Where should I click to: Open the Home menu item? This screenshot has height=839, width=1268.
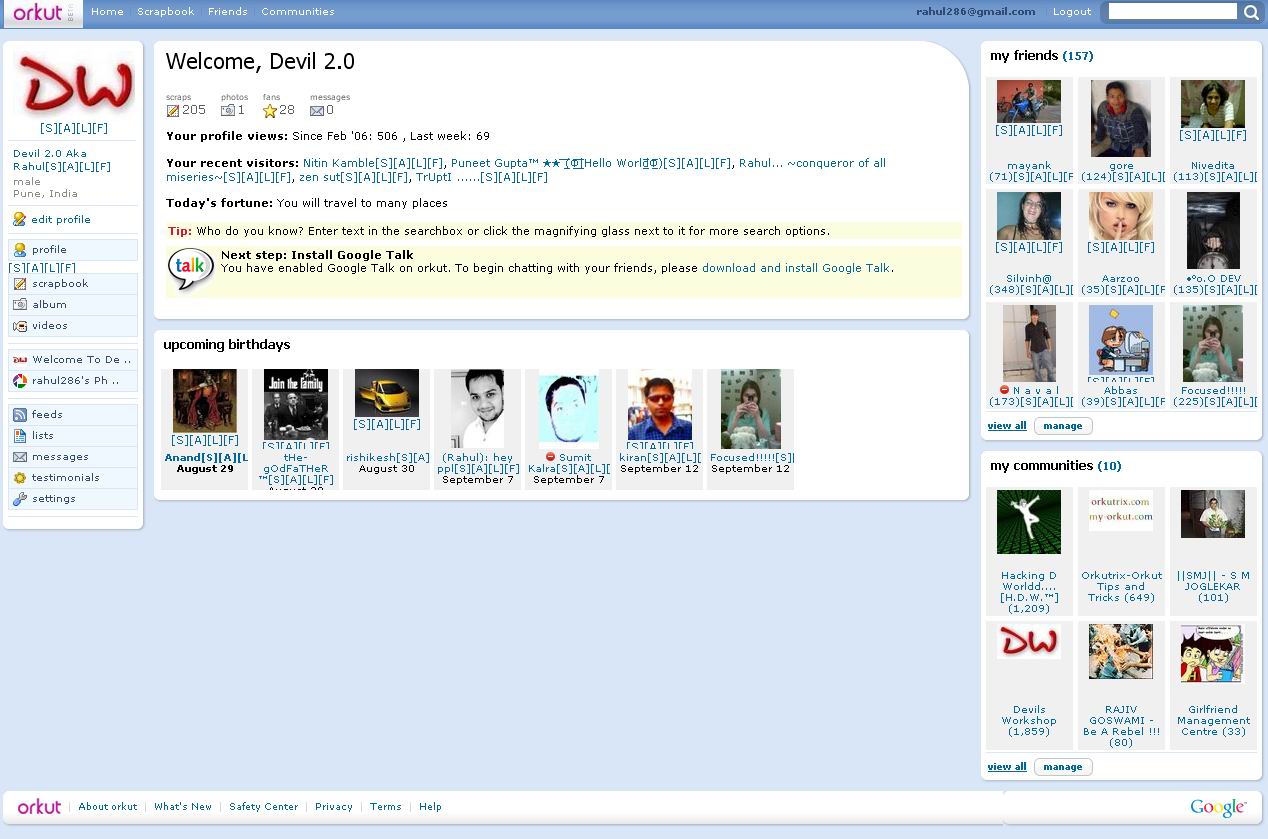pos(107,12)
